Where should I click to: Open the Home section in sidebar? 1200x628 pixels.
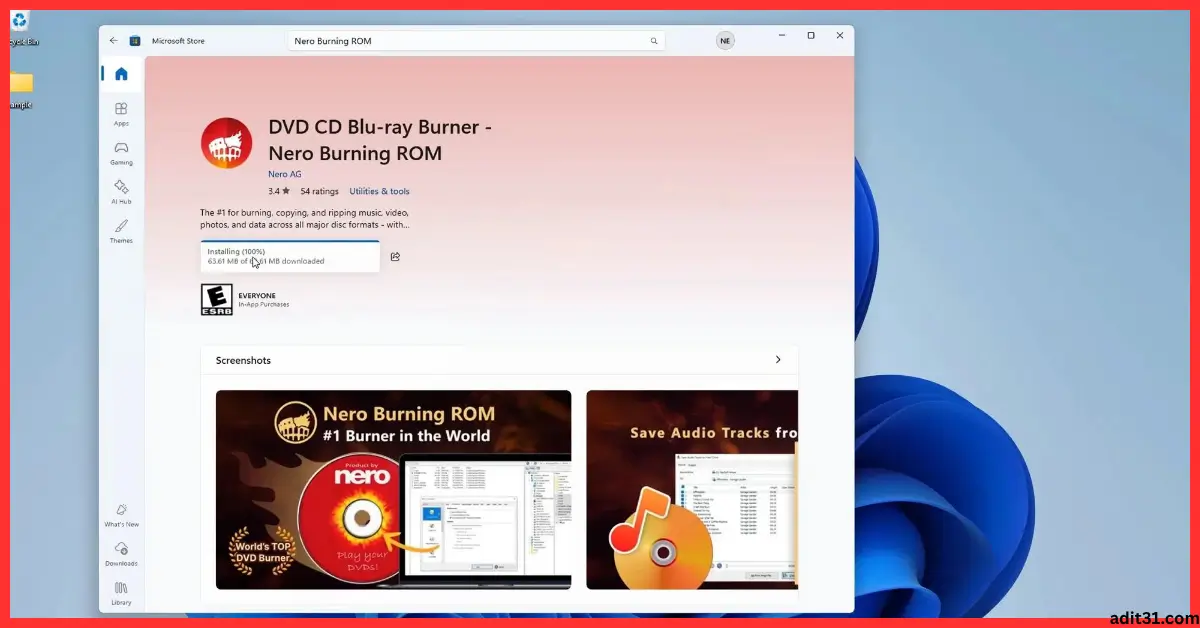pos(121,74)
